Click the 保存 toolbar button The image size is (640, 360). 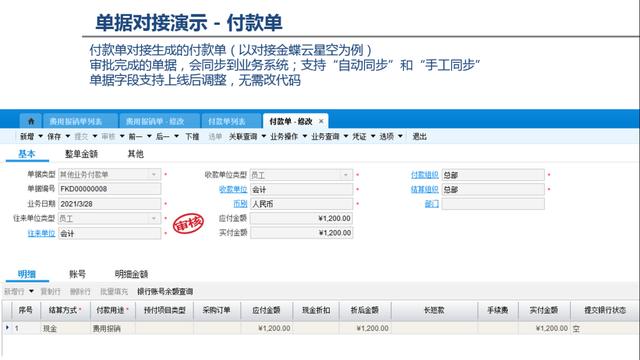click(x=54, y=136)
